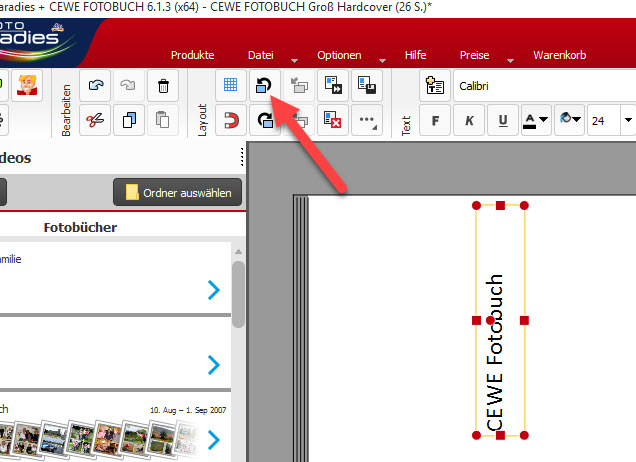Viewport: 636px width, 462px height.
Task: Click the rotate right icon in Layout
Action: pos(264,120)
